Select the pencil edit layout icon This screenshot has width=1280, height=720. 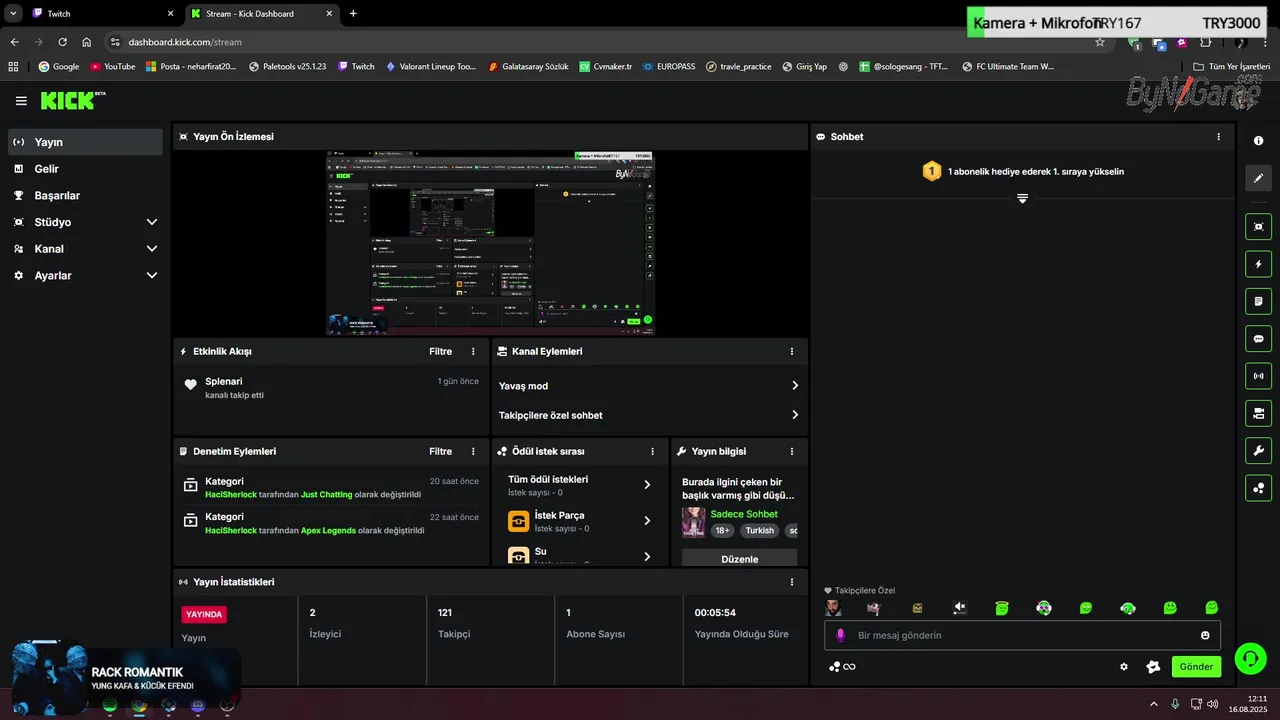point(1259,178)
